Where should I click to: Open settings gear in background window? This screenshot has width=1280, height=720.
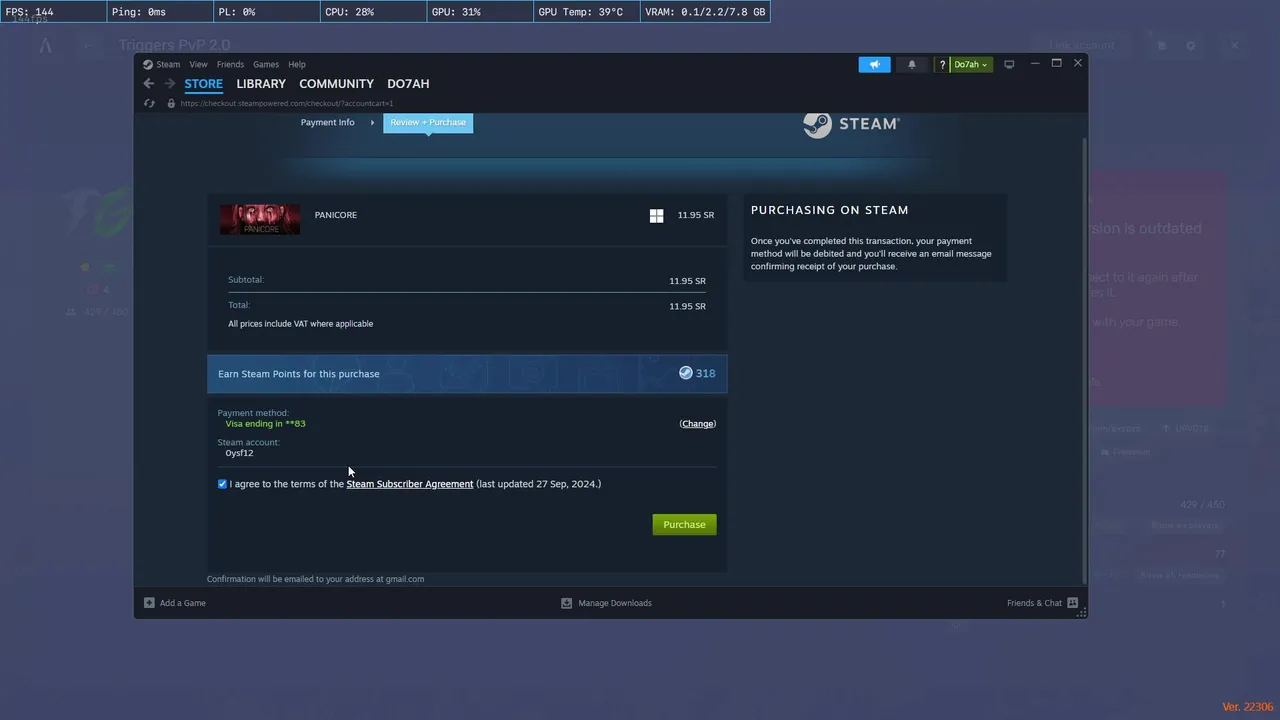tap(1191, 46)
